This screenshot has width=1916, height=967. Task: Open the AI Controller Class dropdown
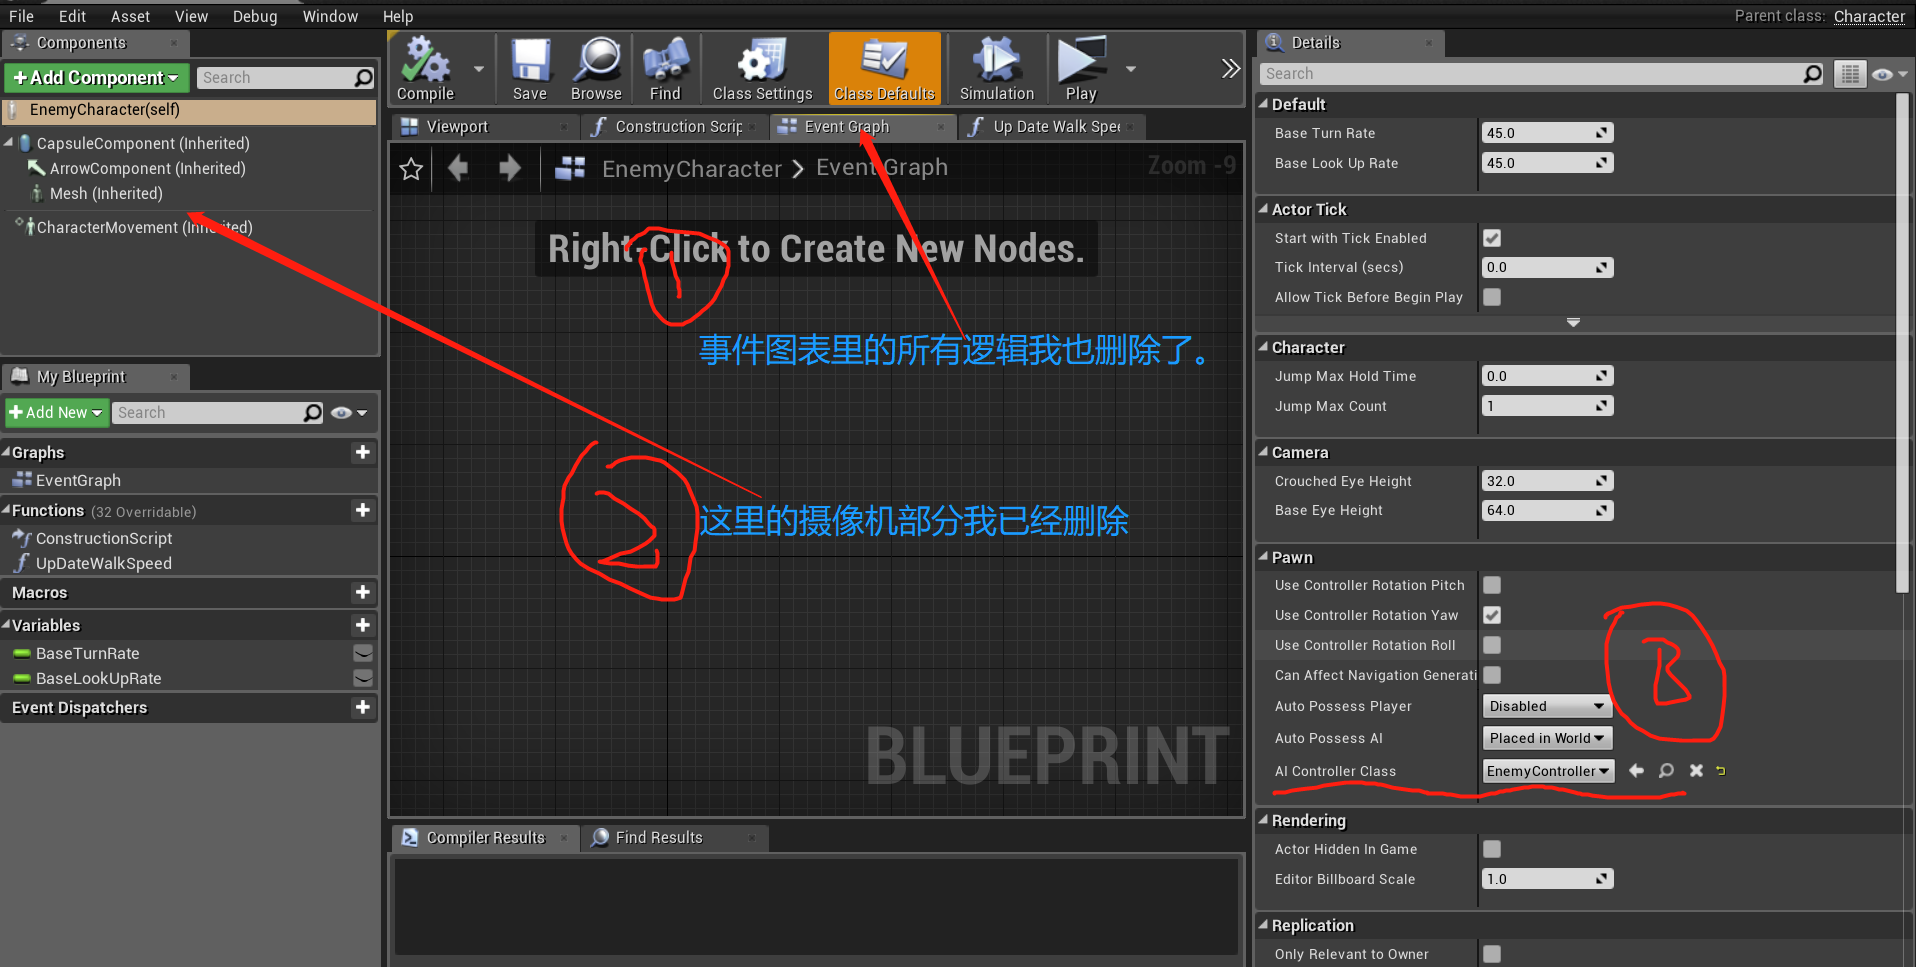(x=1547, y=770)
